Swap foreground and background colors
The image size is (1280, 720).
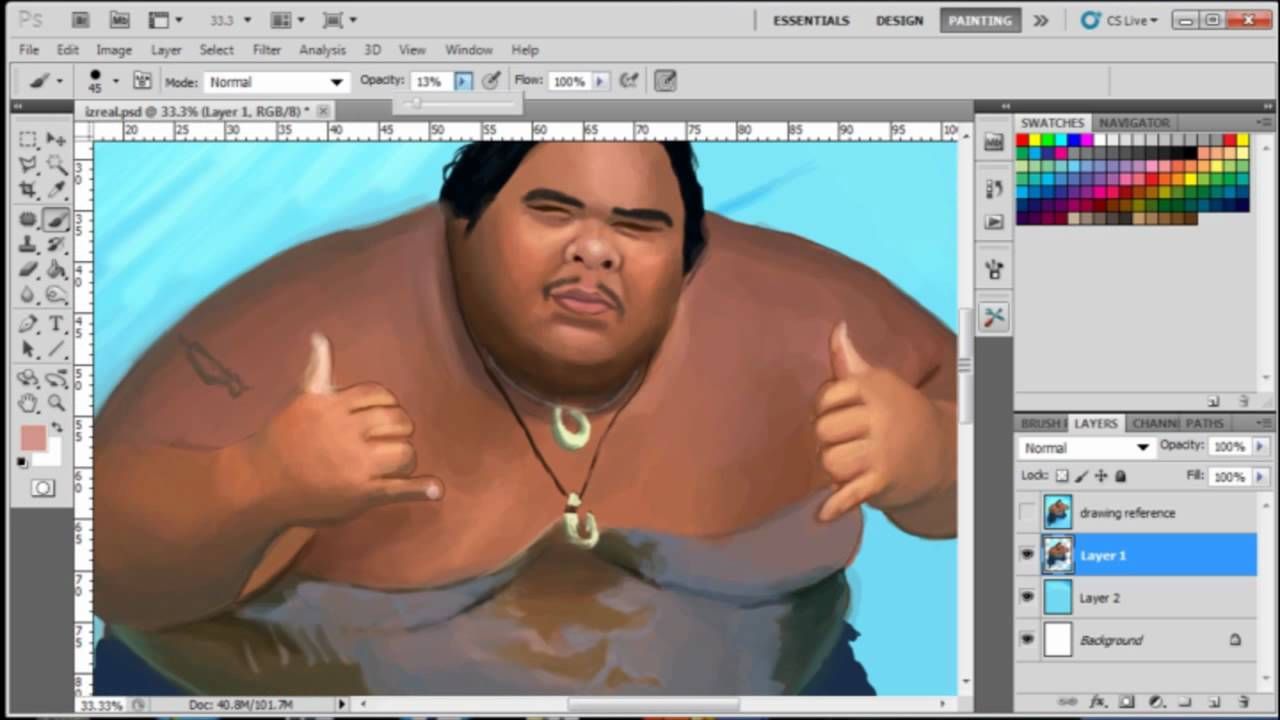(57, 428)
